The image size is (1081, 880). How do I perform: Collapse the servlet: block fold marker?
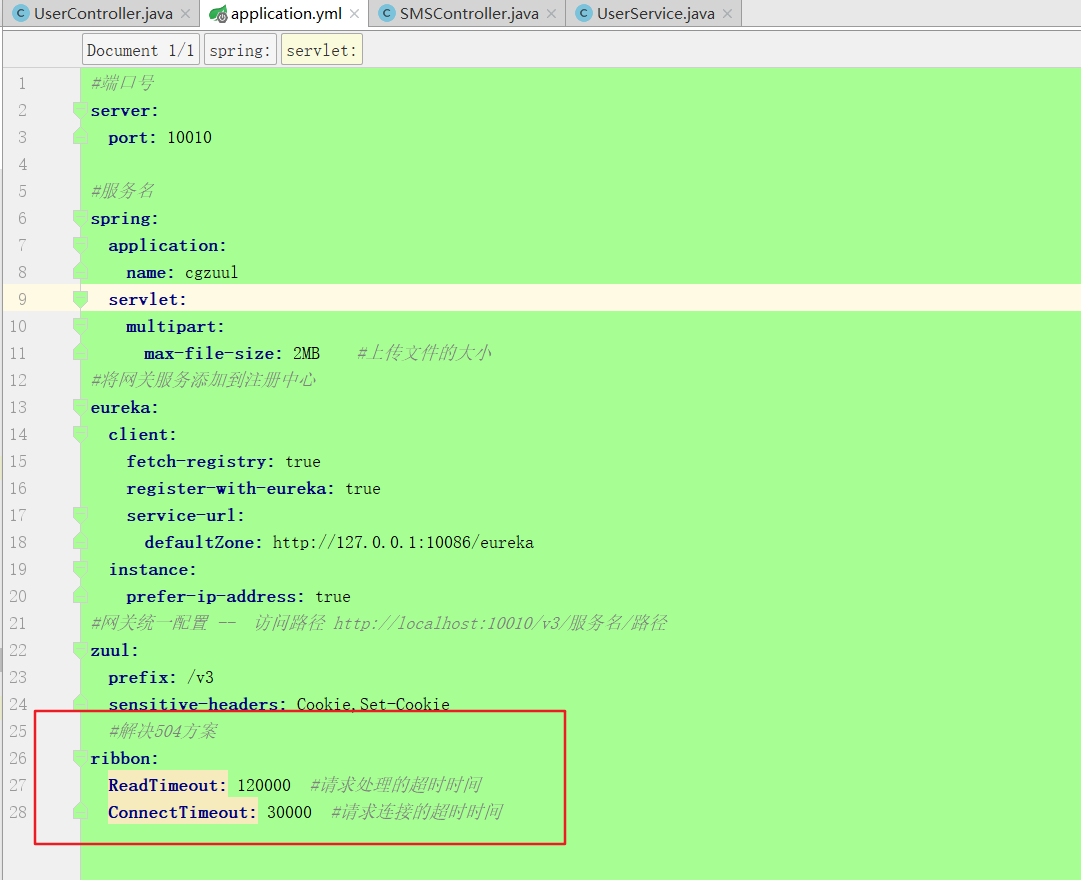click(x=80, y=299)
